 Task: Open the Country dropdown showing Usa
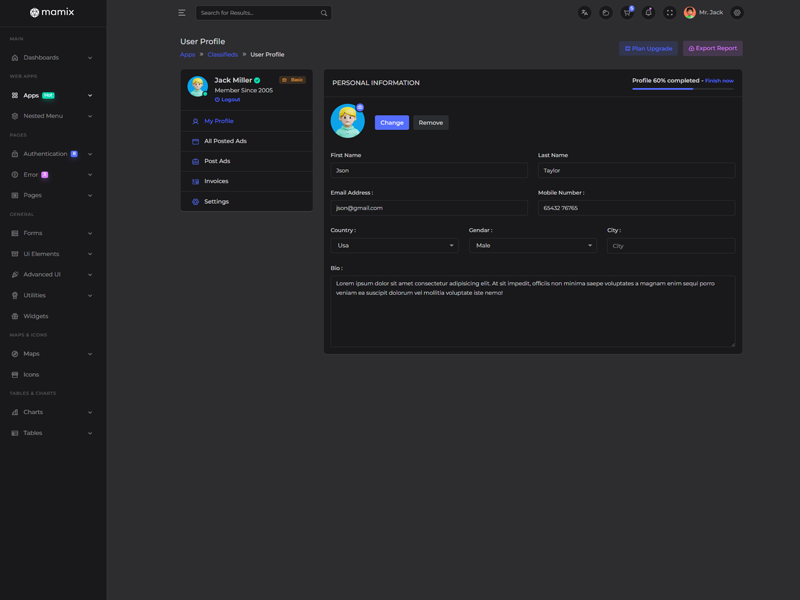tap(394, 245)
